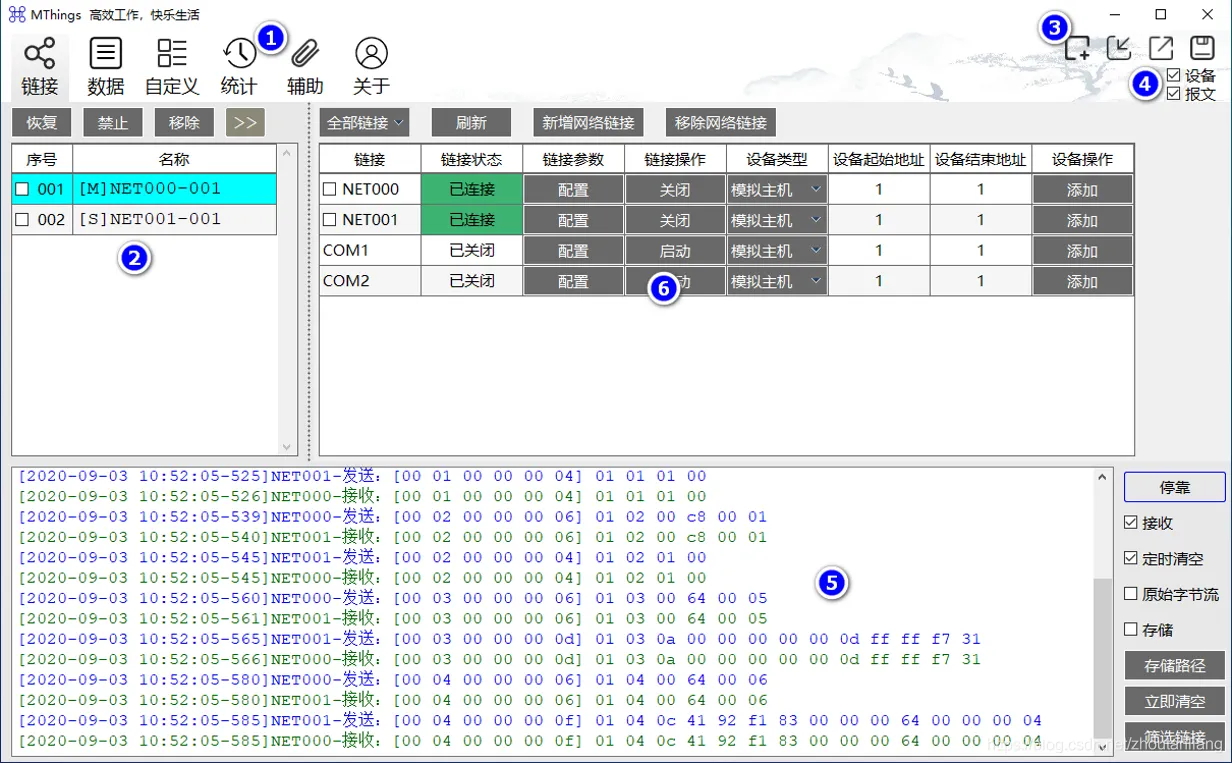The image size is (1232, 763).
Task: Click the export arrow icon at top right
Action: 1160,47
